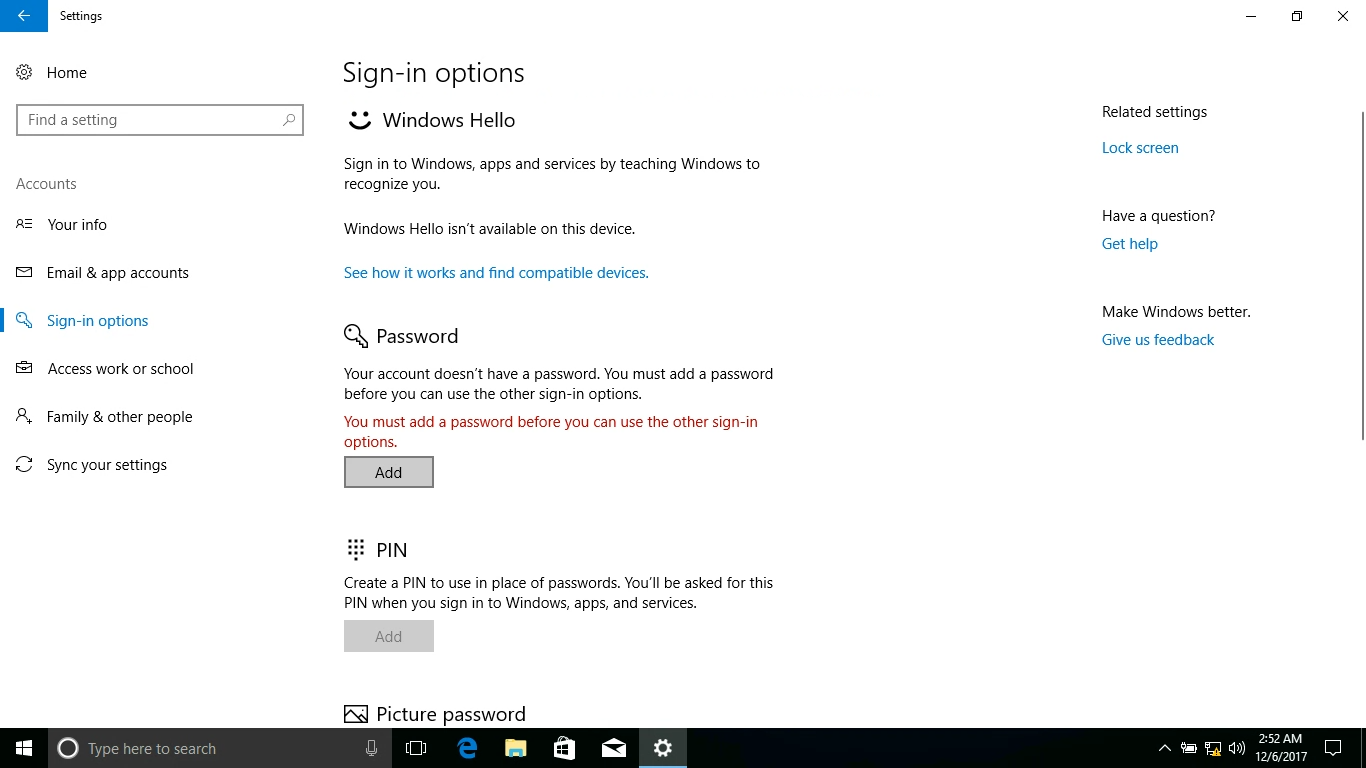Screen dimensions: 1366x768
Task: Click the Picture password heading text
Action: [451, 714]
